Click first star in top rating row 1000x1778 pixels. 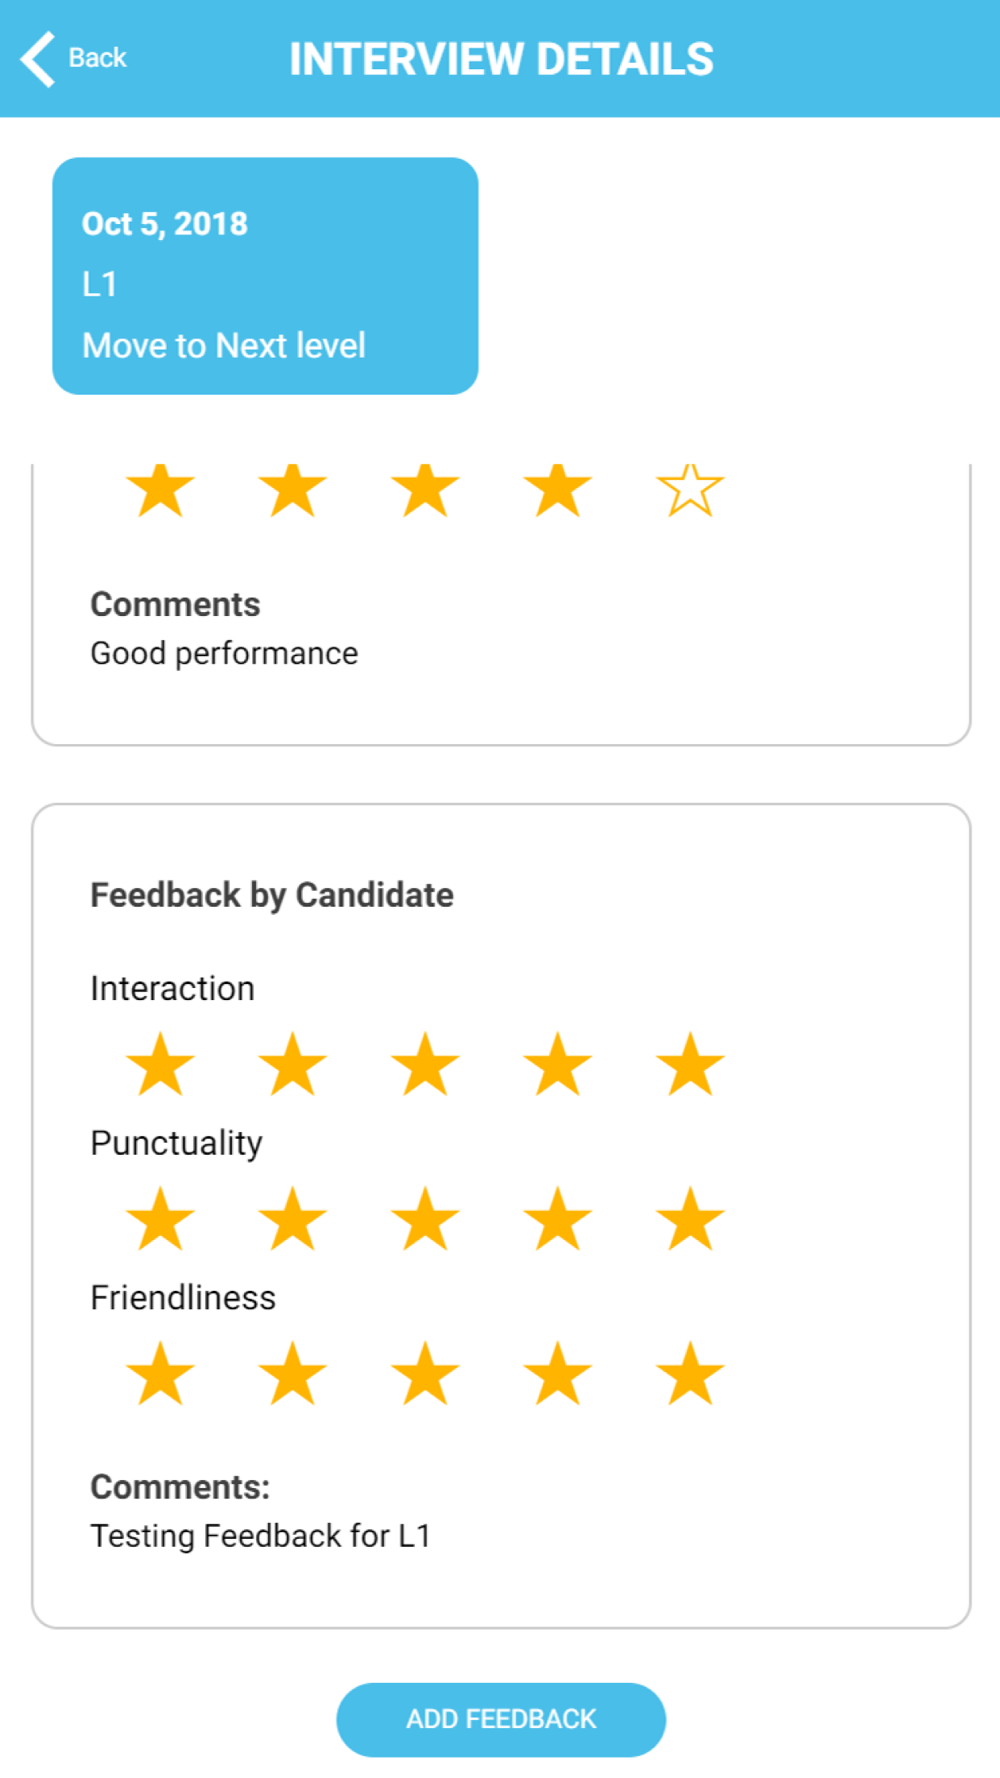click(x=160, y=490)
